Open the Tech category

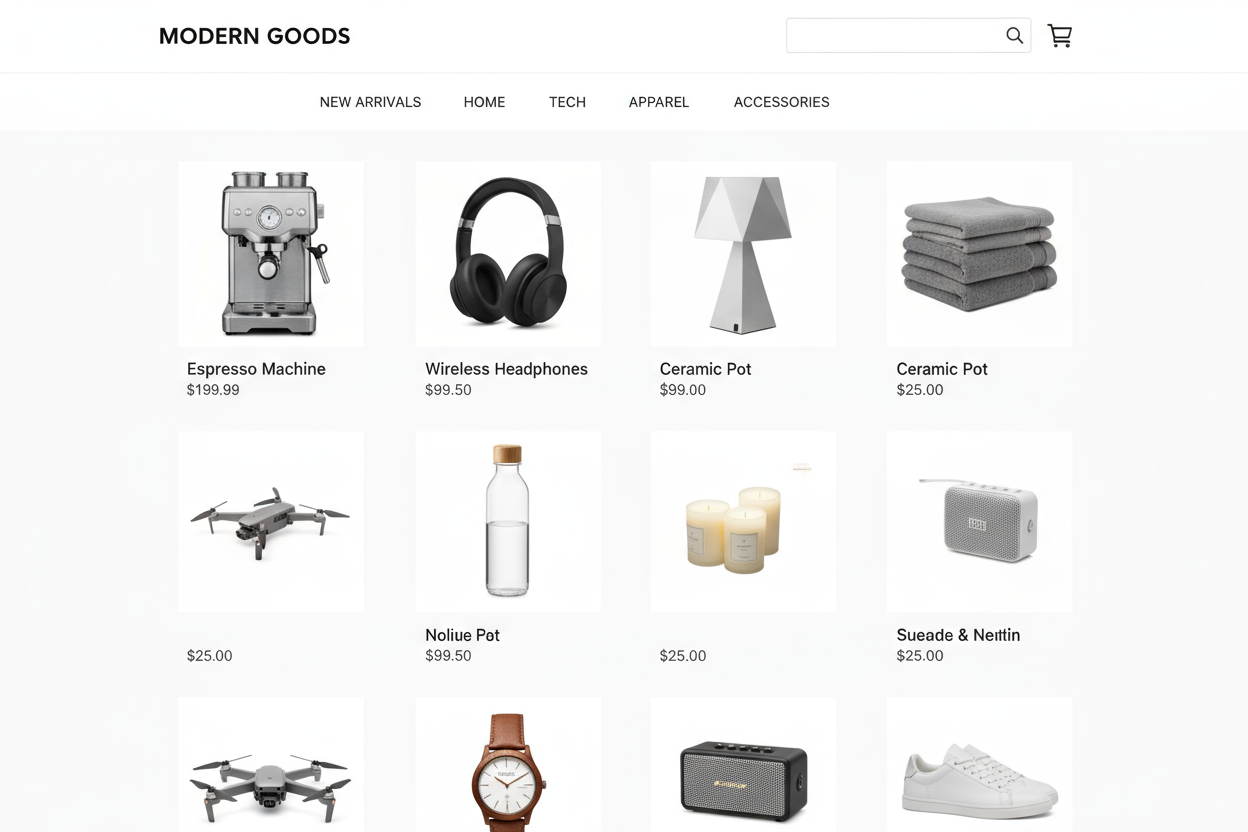click(567, 102)
